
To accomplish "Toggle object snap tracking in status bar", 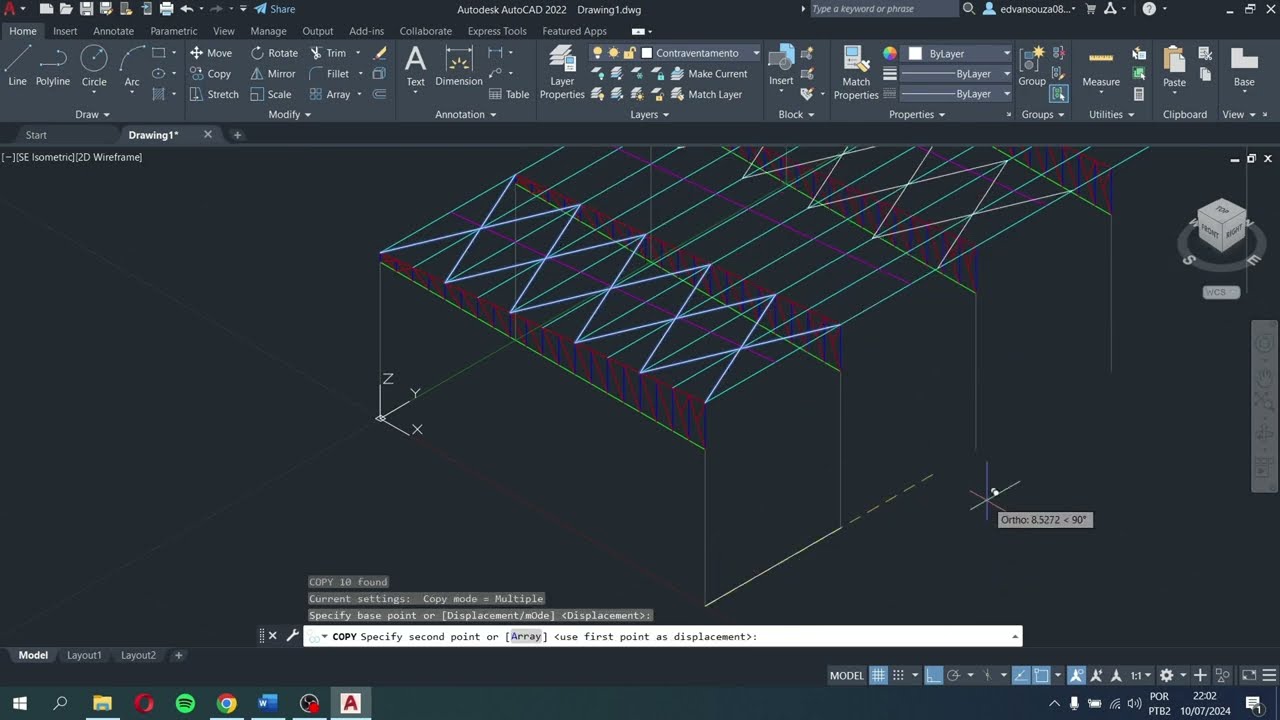I will click(1021, 675).
